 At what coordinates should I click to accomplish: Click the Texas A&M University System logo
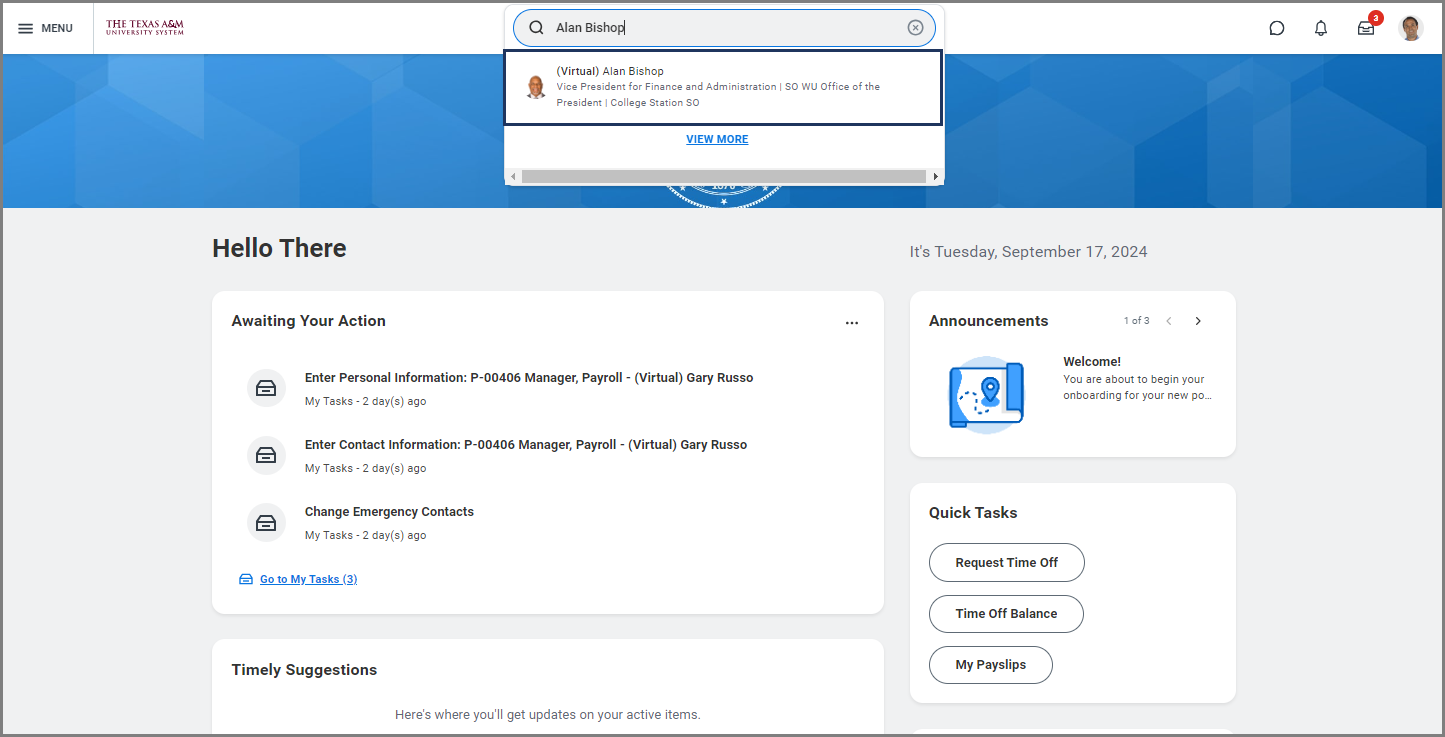pos(145,27)
